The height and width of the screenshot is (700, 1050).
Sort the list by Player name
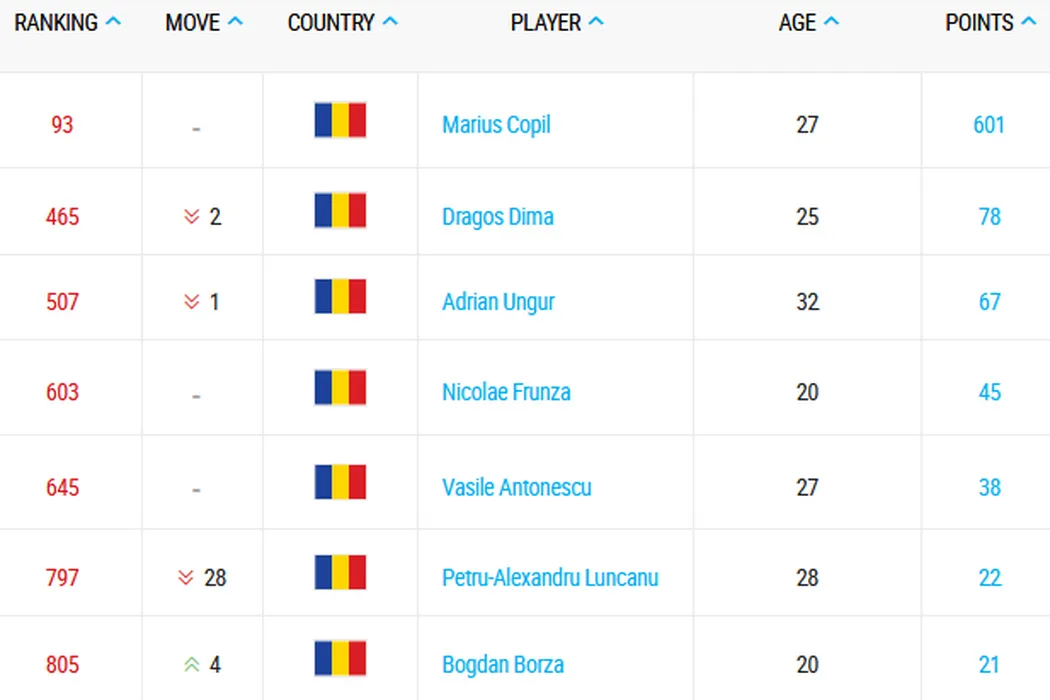click(557, 23)
